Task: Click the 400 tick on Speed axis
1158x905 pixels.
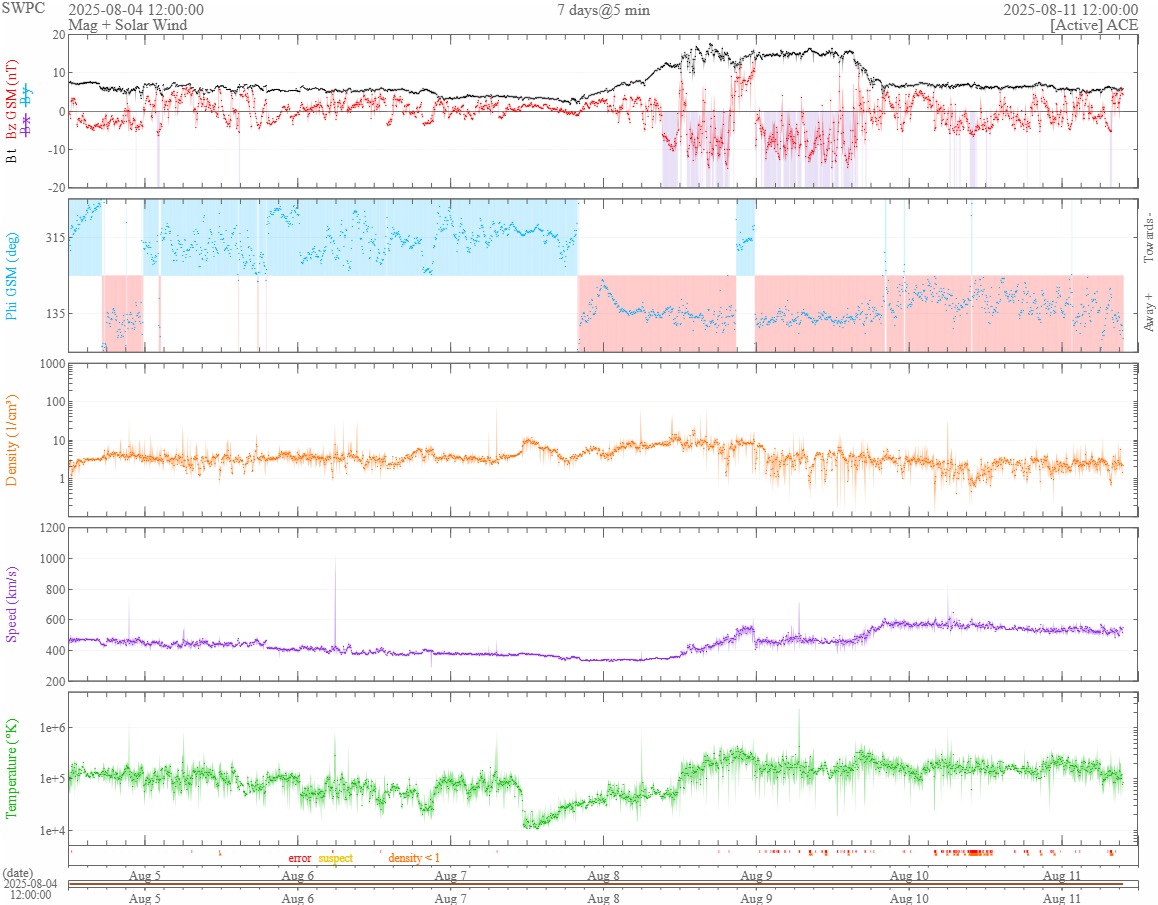Action: [55, 651]
